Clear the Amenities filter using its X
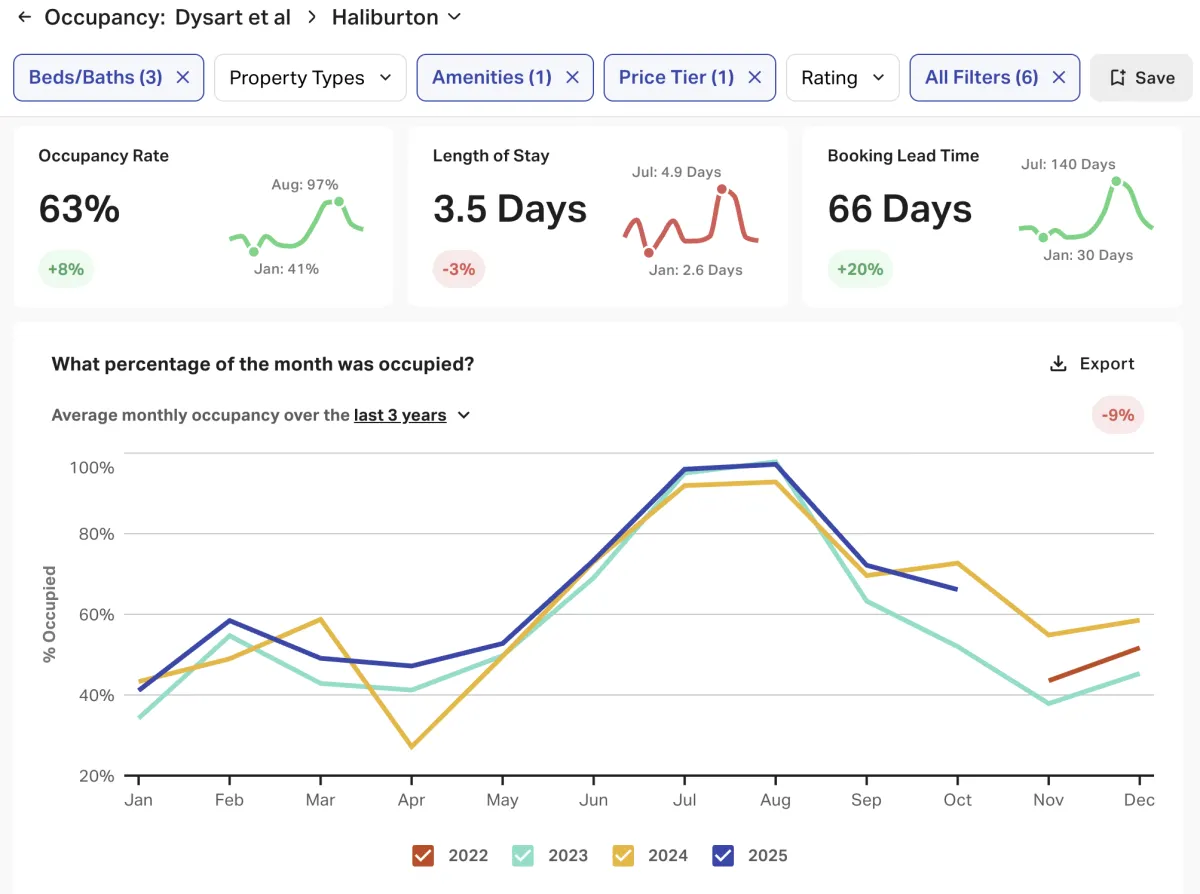 [x=572, y=78]
